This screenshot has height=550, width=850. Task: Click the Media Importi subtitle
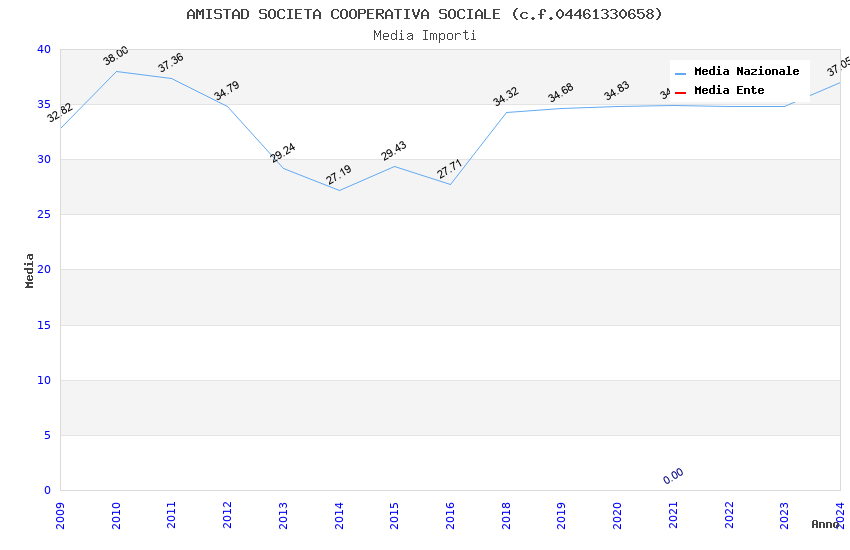tap(424, 36)
